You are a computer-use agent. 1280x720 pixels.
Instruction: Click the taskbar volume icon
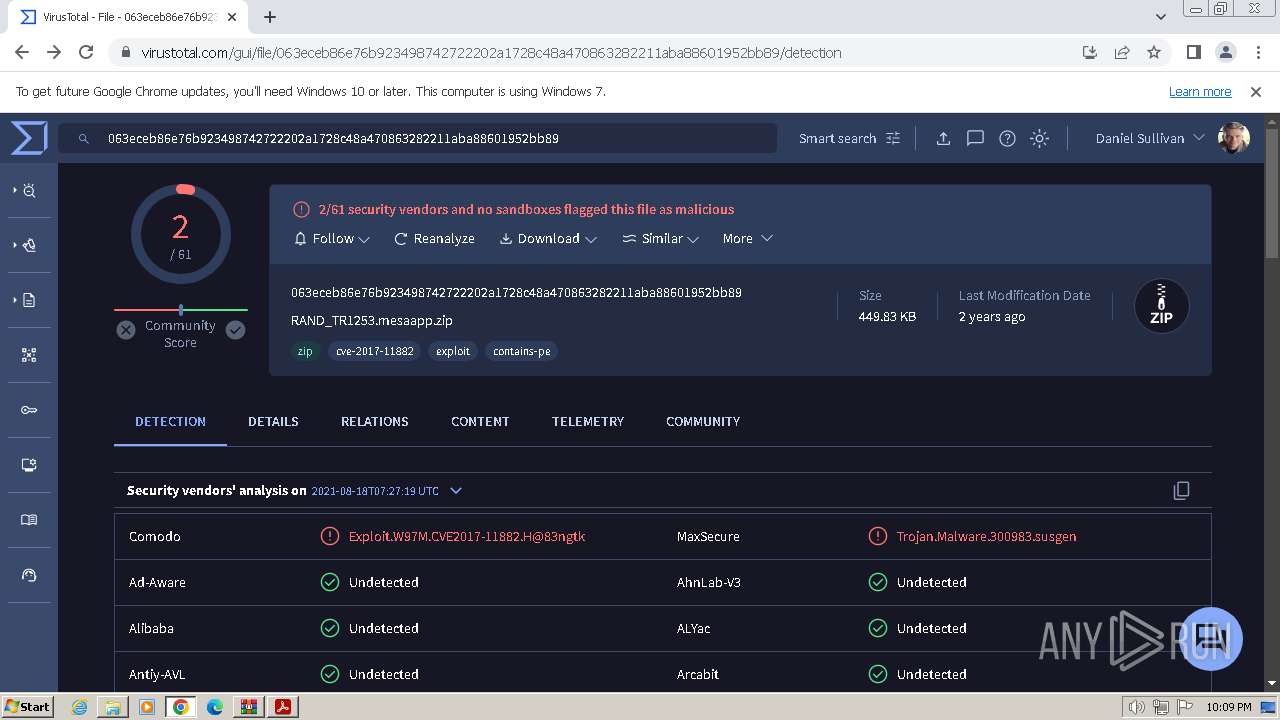click(x=1136, y=707)
